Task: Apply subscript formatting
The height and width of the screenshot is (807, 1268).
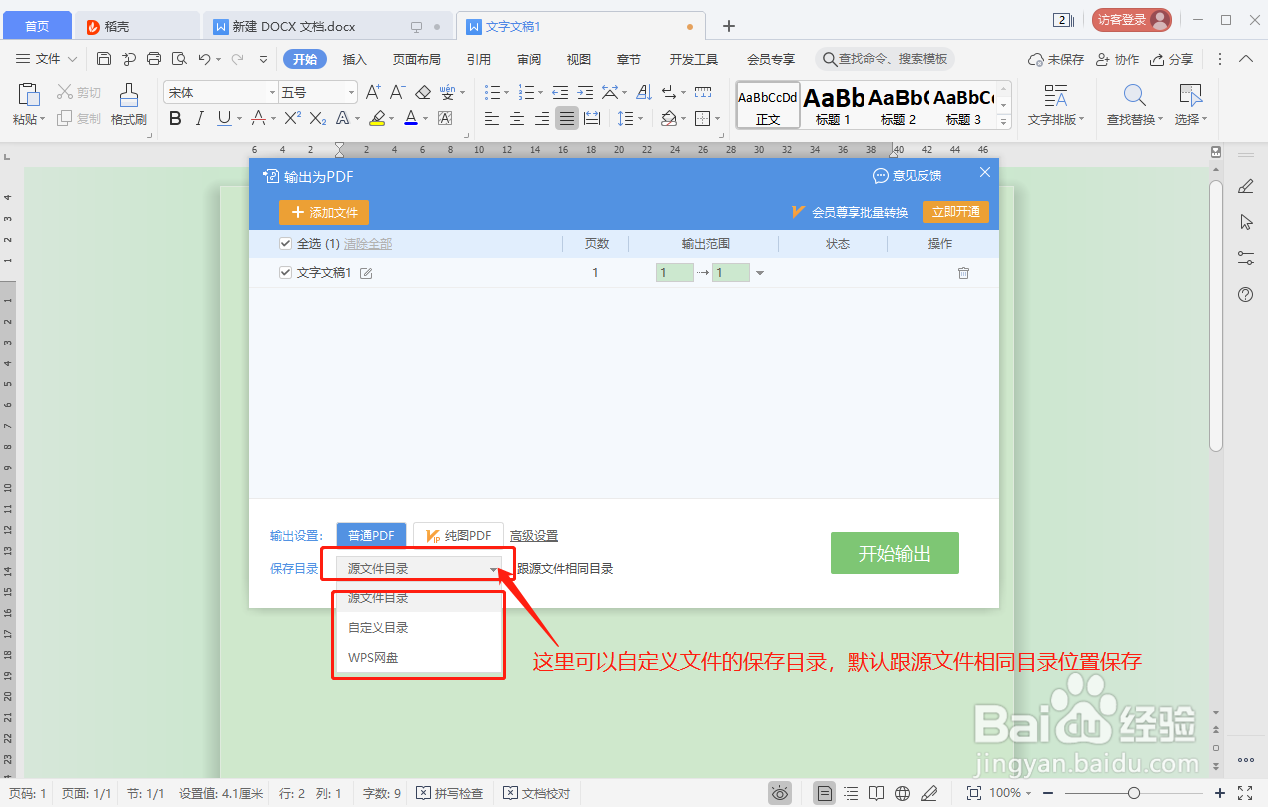Action: 318,119
